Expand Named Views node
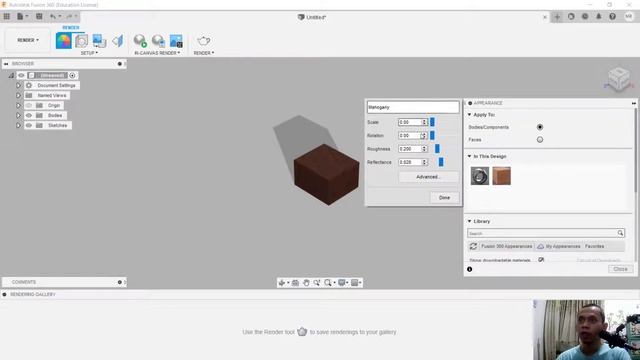Viewport: 640px width, 360px height. tap(18, 96)
